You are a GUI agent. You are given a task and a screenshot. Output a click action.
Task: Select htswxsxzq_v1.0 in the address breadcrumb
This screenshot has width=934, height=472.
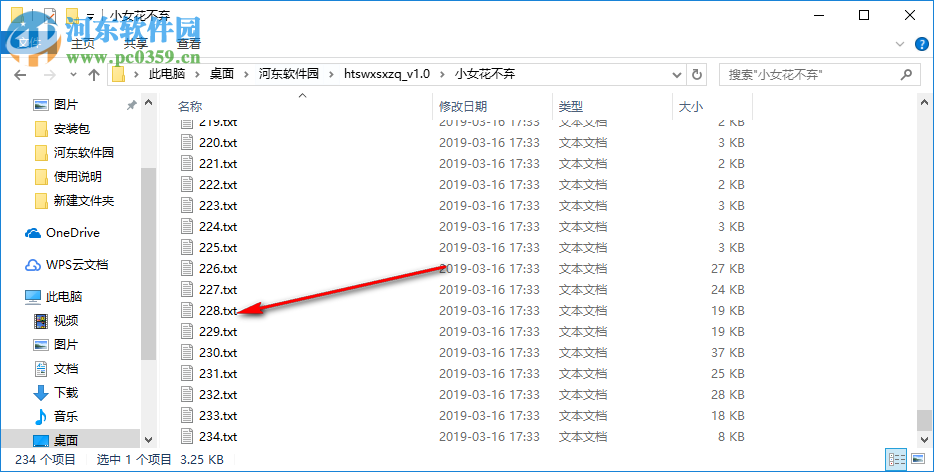387,74
